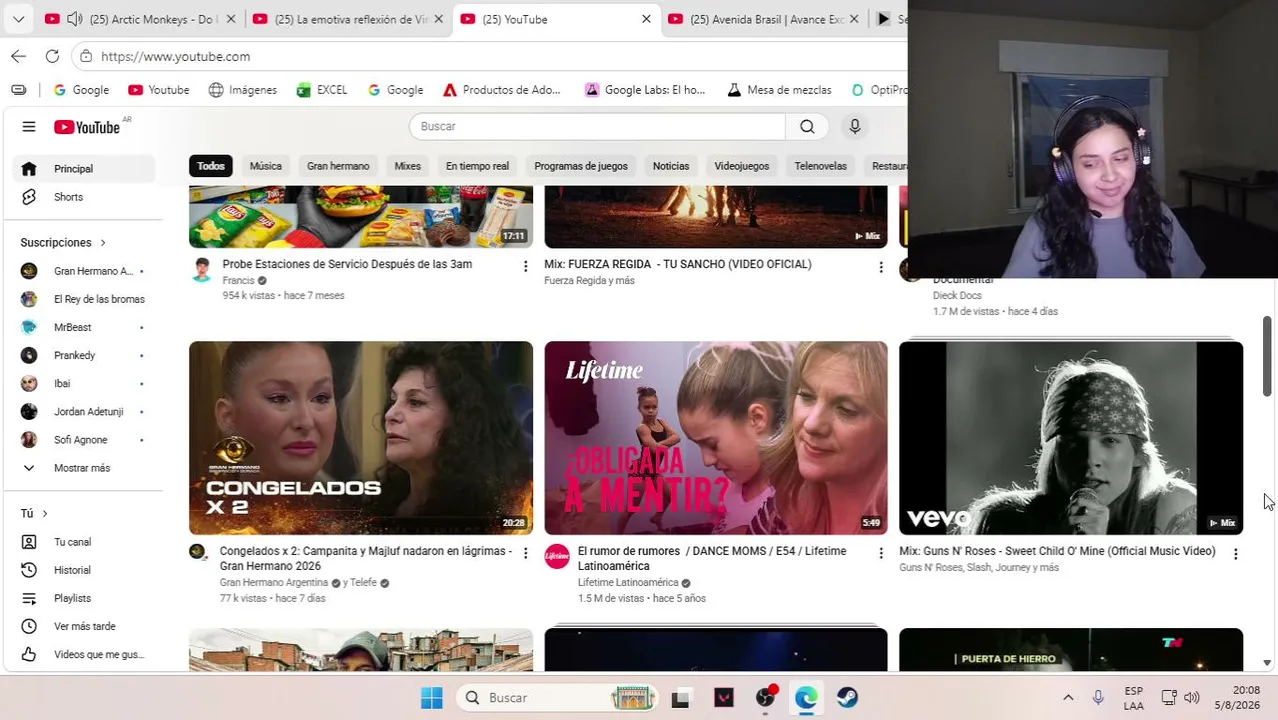Open Guns N' Roses Sweet Child thumbnail

tap(1071, 438)
